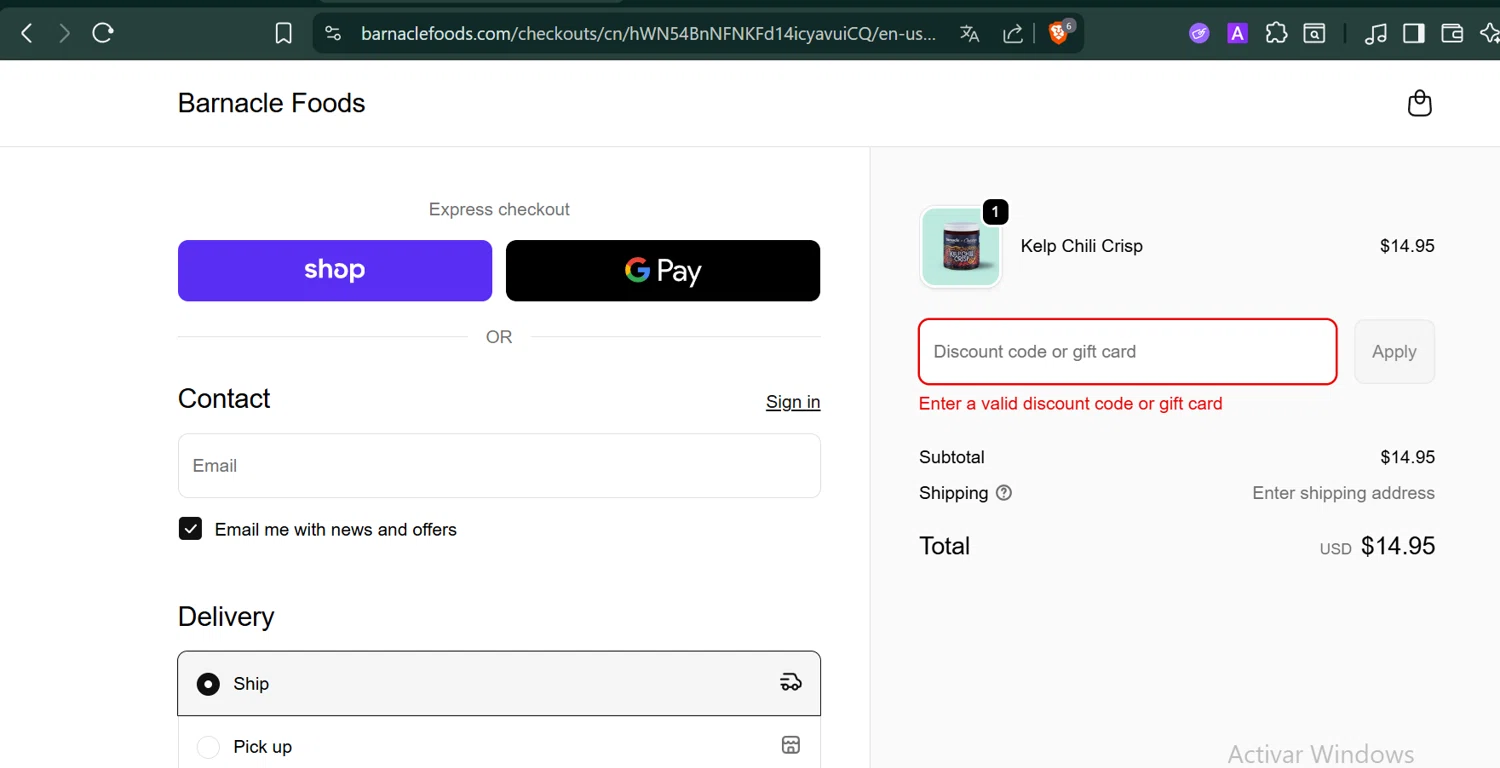Screen dimensions: 1500x768
Task: Click the Contact section heading
Action: [x=224, y=398]
